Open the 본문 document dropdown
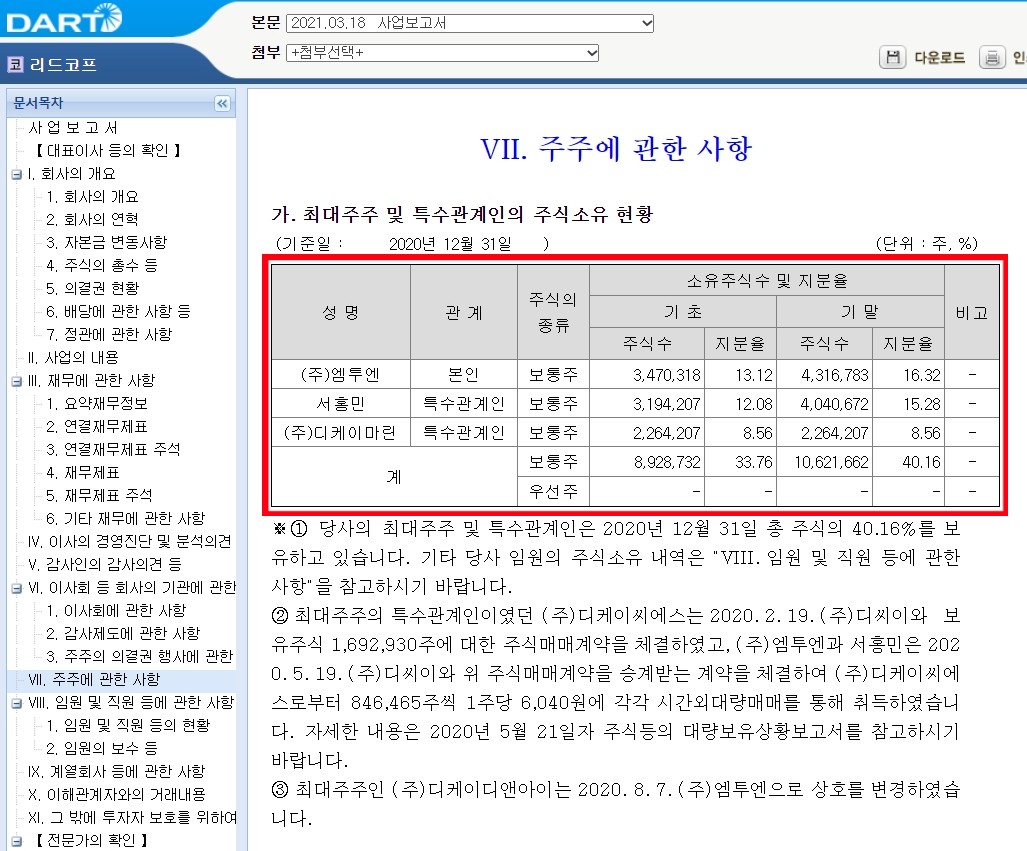Viewport: 1027px width, 851px height. (470, 23)
